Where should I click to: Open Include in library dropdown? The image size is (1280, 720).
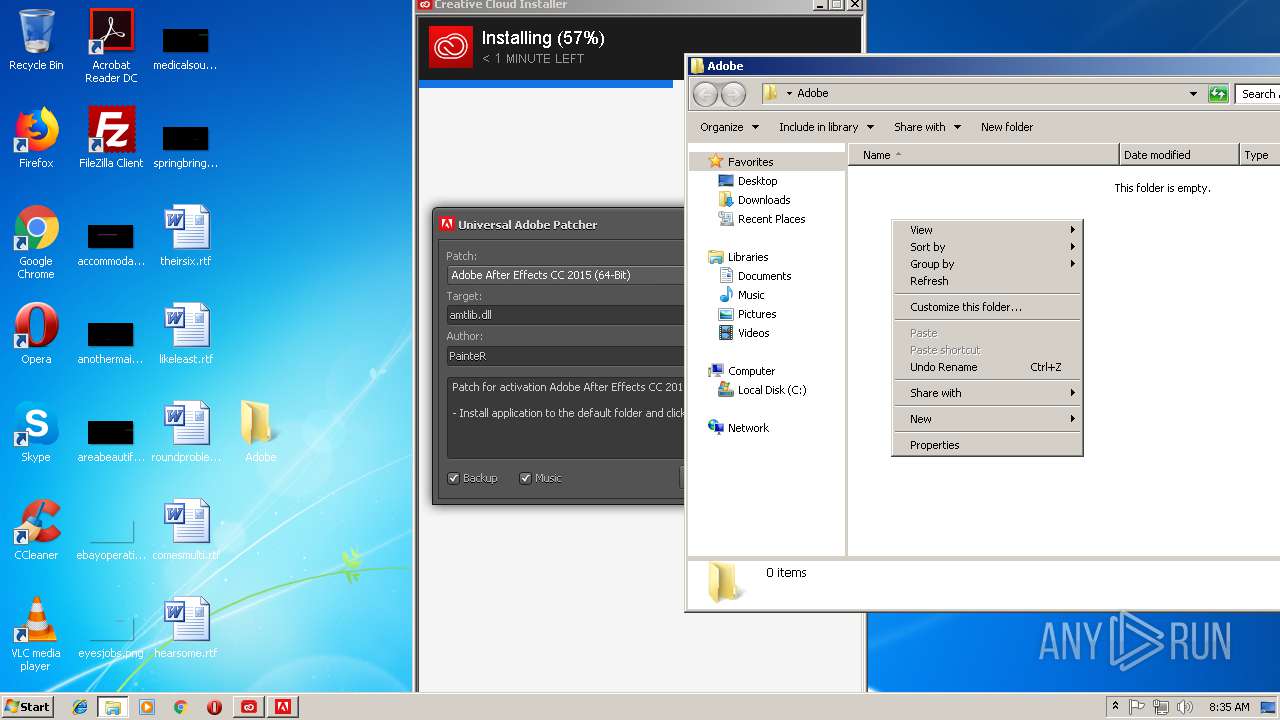[x=826, y=127]
